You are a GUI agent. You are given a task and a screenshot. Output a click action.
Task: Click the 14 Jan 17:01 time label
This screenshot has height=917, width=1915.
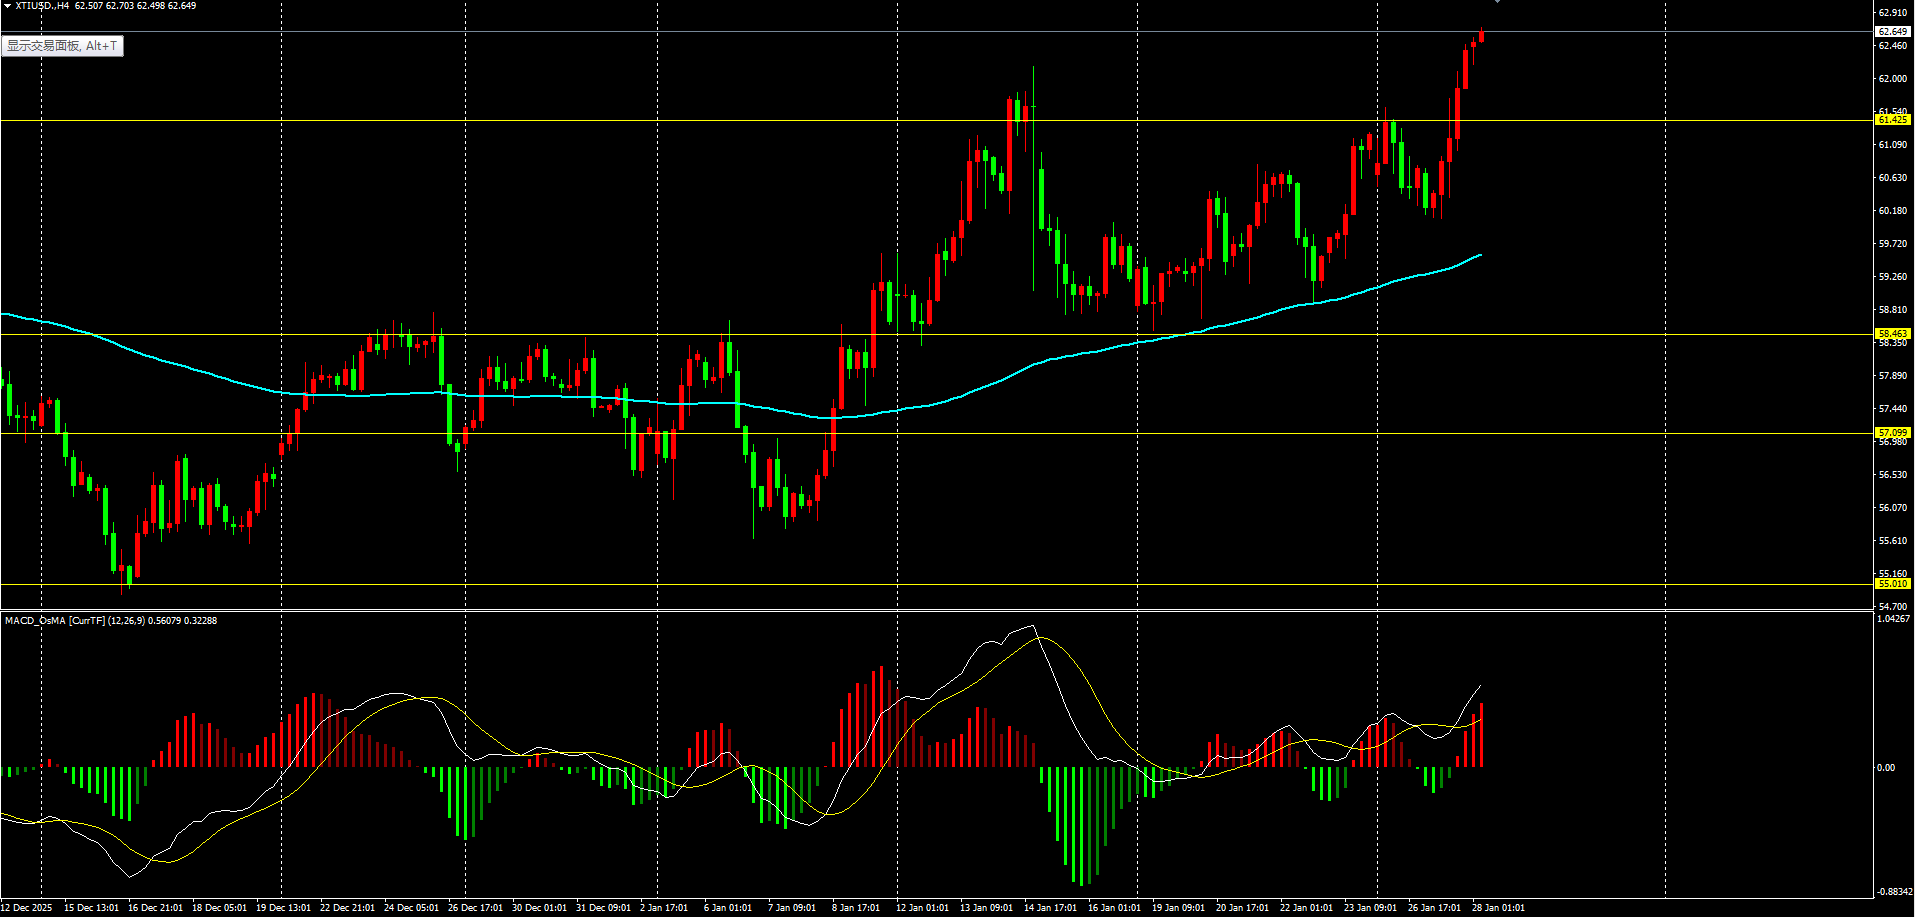(1050, 908)
